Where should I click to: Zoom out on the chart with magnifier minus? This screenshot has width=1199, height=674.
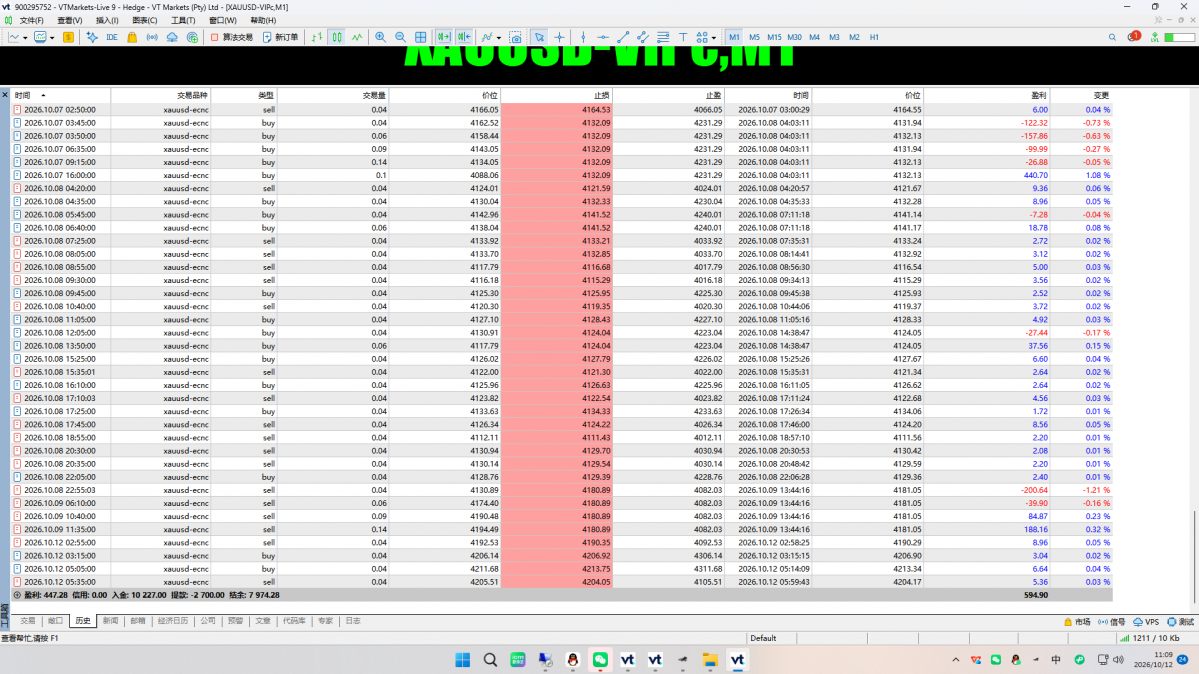click(400, 37)
